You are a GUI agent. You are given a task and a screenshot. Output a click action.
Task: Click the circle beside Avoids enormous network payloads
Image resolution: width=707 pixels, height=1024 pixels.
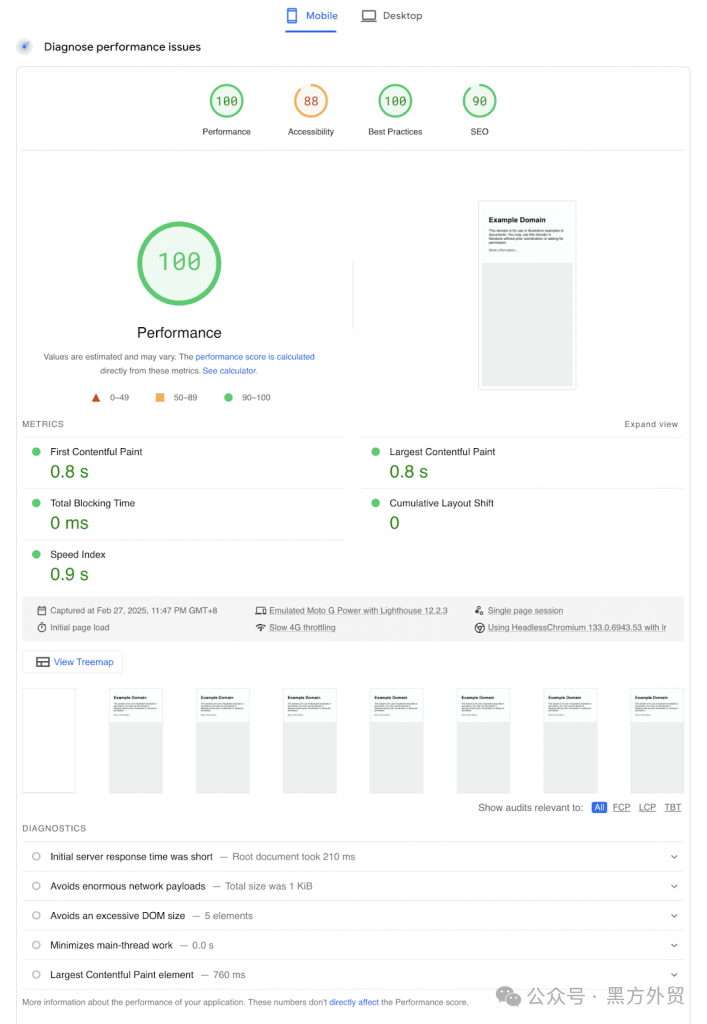click(x=36, y=886)
